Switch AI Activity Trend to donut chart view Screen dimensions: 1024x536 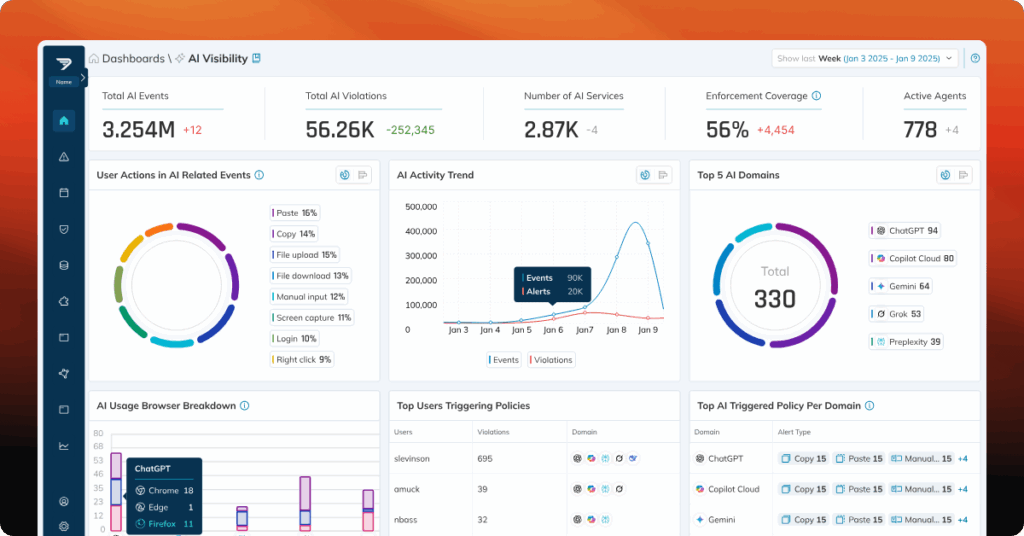[x=645, y=175]
